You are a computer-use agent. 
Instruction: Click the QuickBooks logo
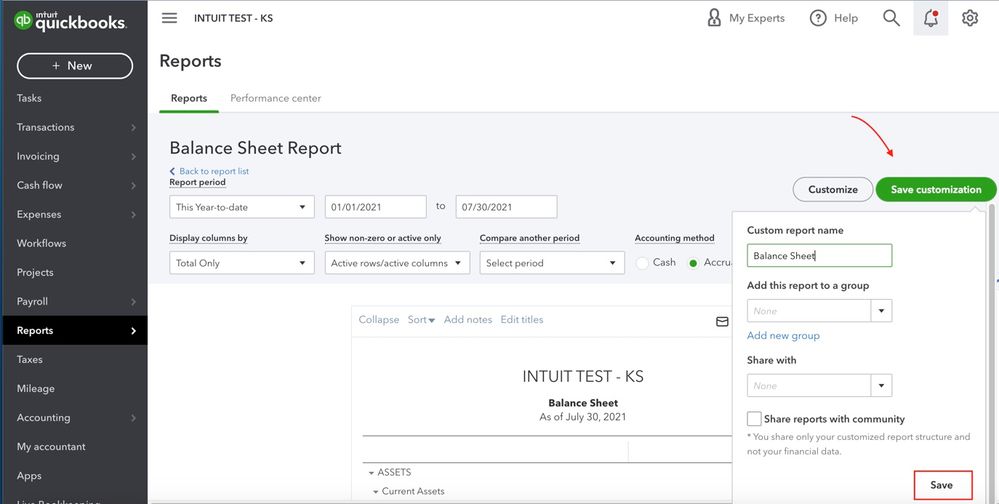point(70,21)
